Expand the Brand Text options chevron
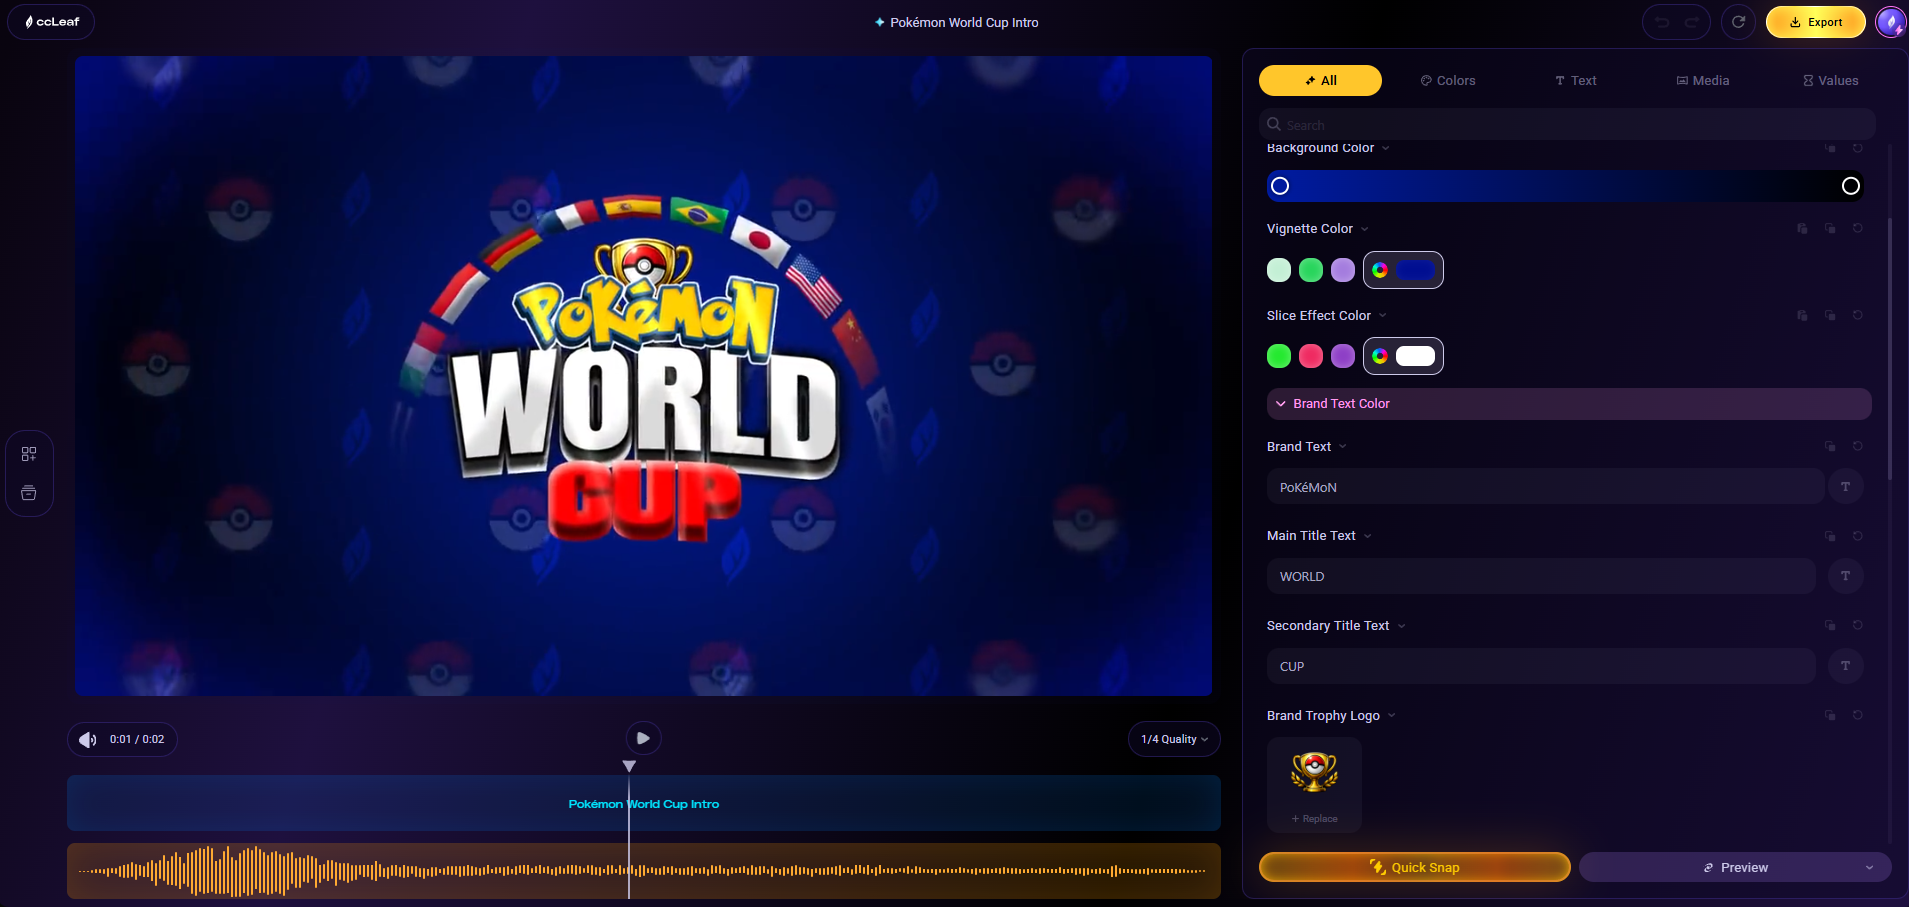The image size is (1909, 907). (x=1343, y=447)
